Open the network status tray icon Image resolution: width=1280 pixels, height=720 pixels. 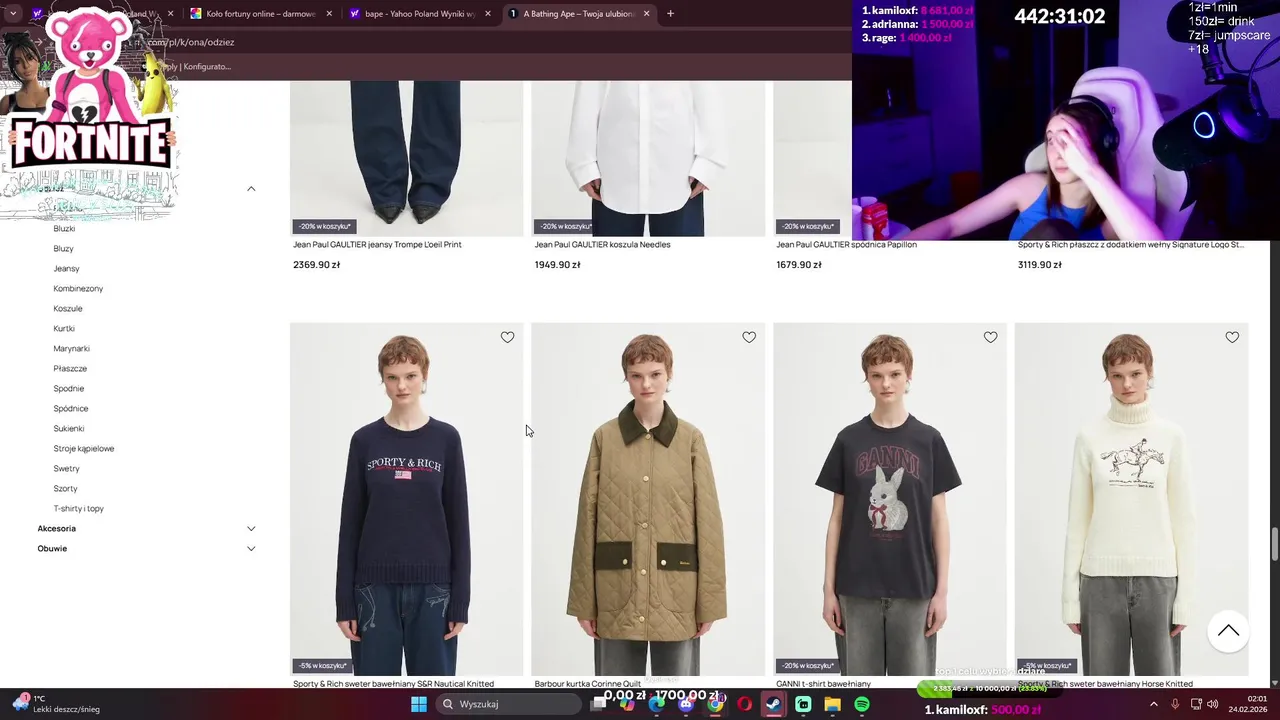1194,704
